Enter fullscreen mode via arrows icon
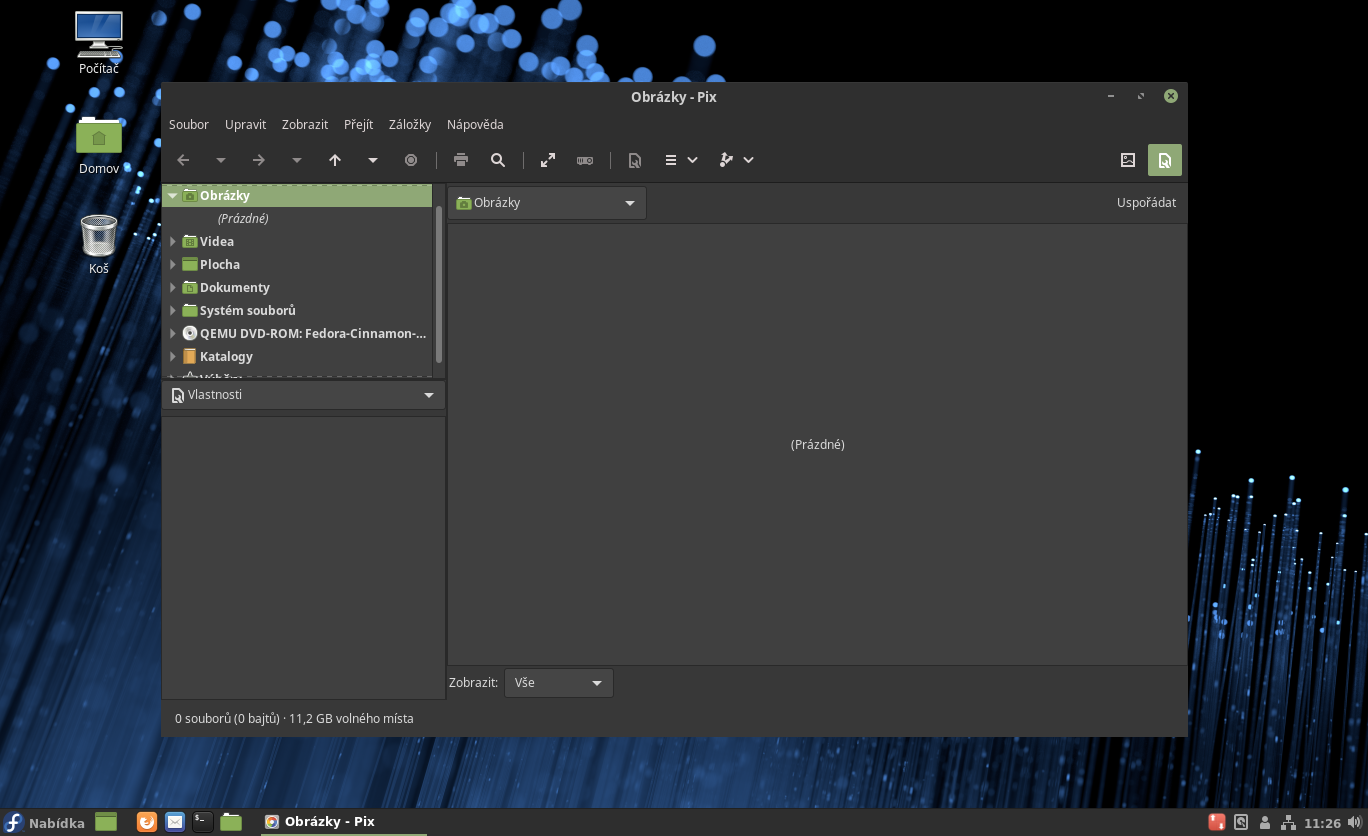 coord(548,160)
